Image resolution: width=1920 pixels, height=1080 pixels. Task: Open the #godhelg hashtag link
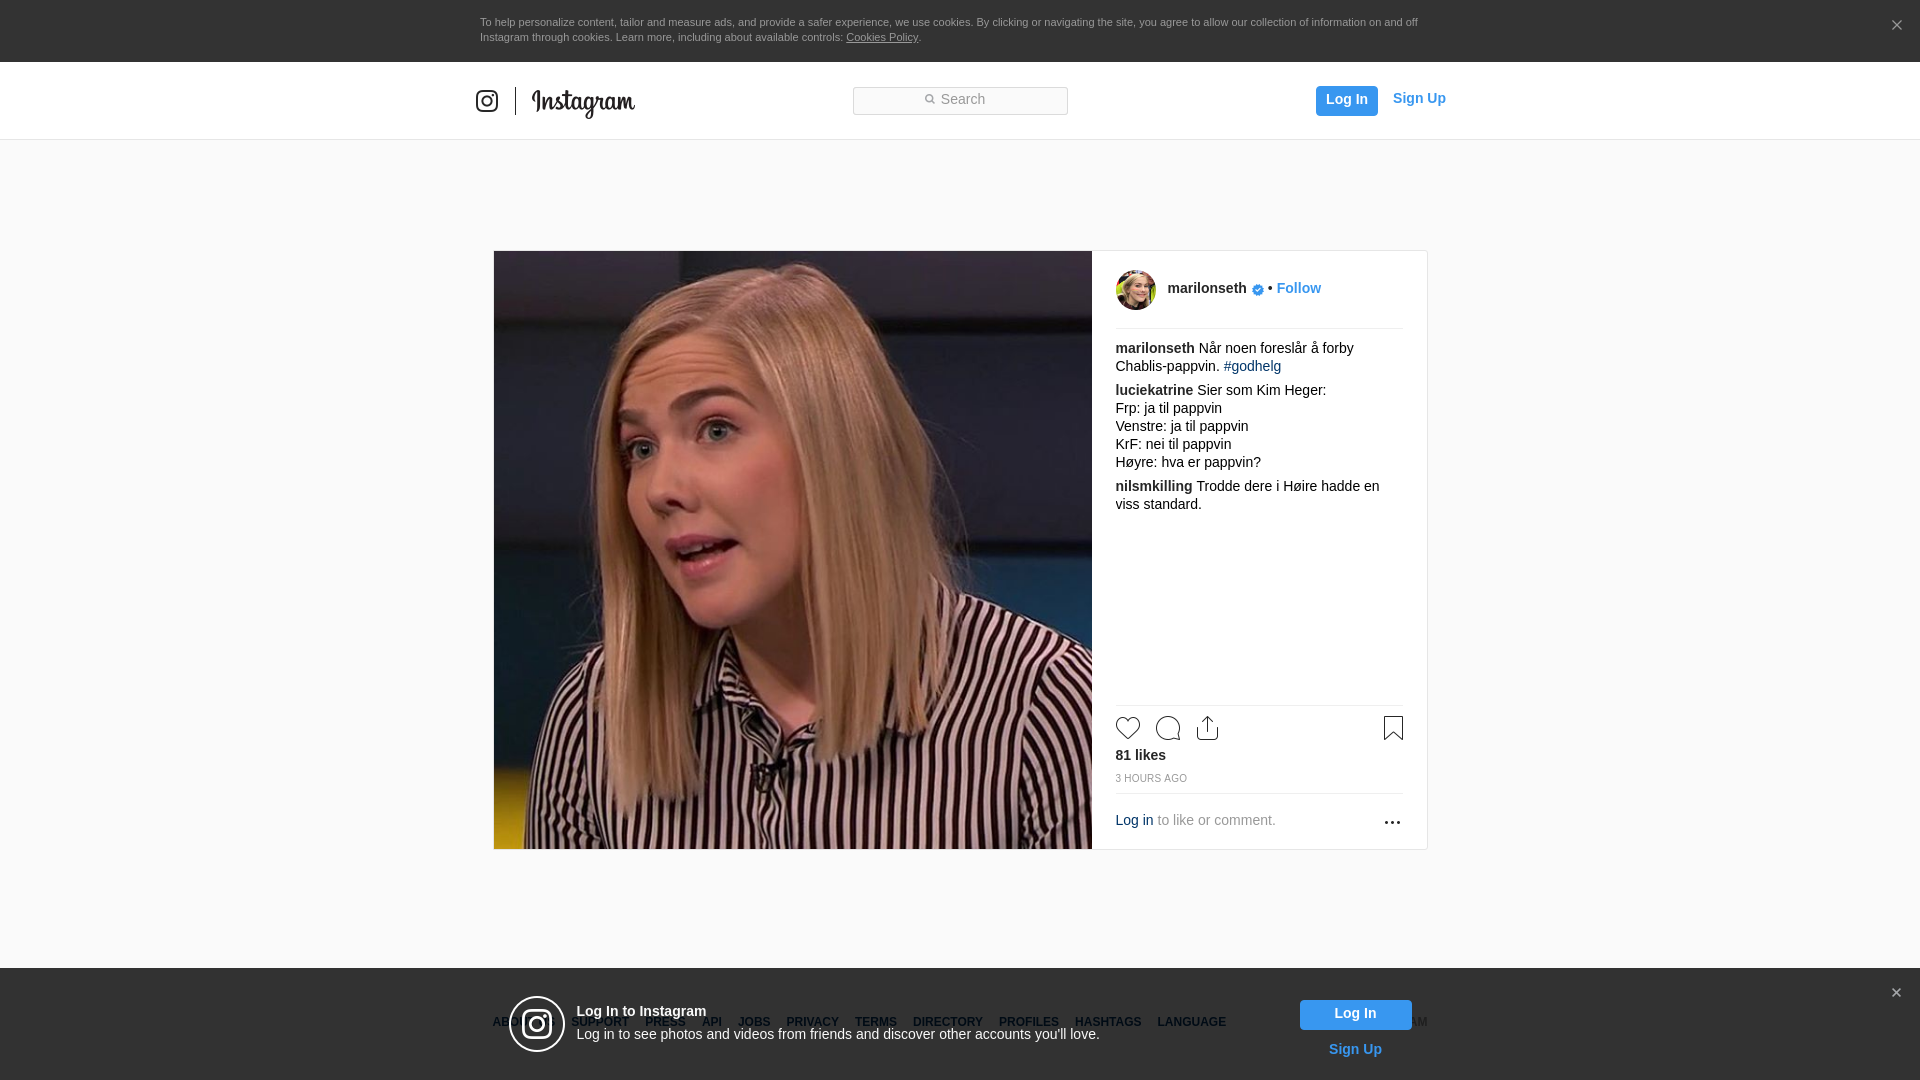1252,366
